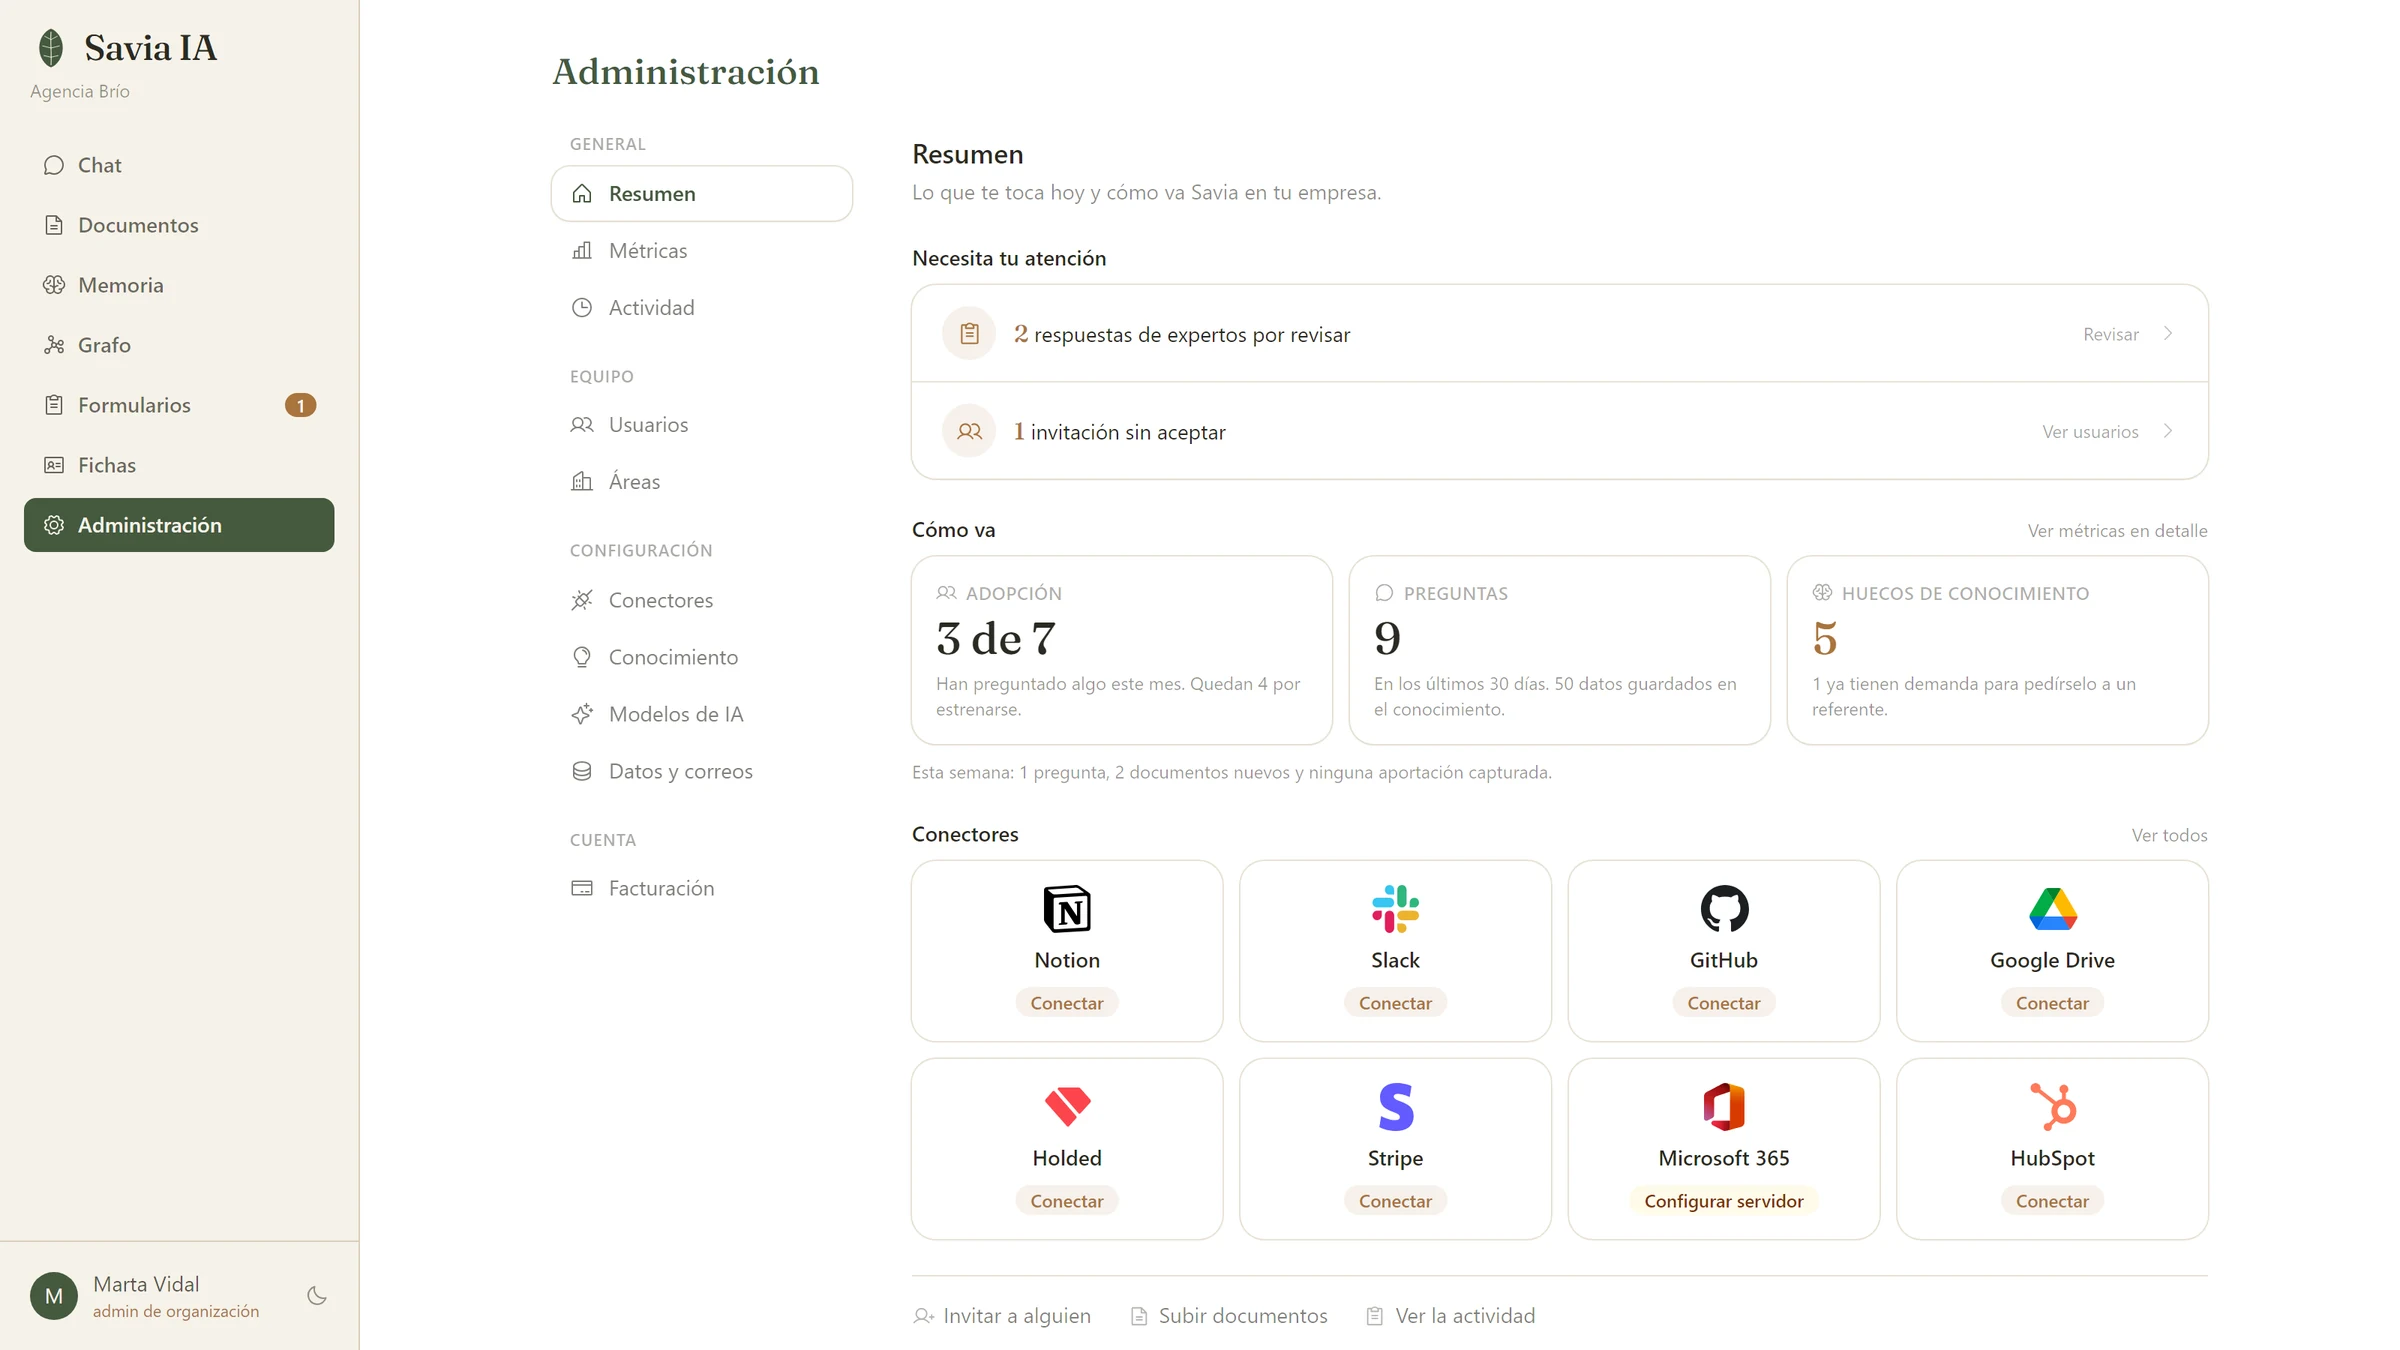Click Ver usuarios for pending invitation
The height and width of the screenshot is (1350, 2400).
point(2090,432)
